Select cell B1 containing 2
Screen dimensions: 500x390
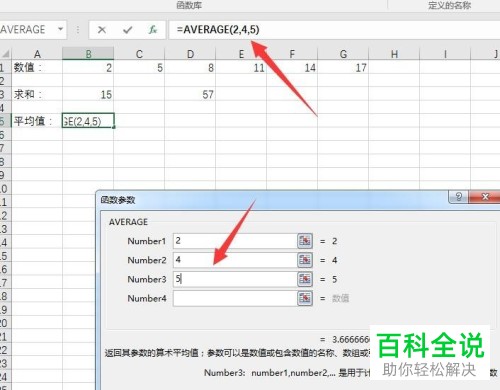(88, 67)
